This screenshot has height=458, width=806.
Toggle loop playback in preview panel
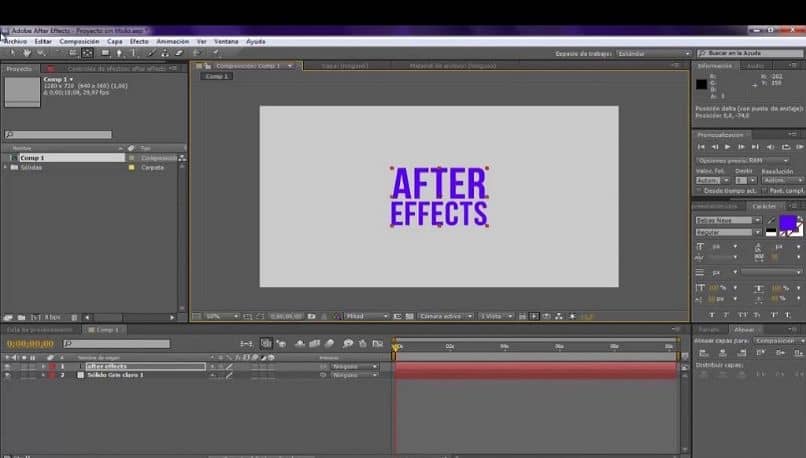785,147
